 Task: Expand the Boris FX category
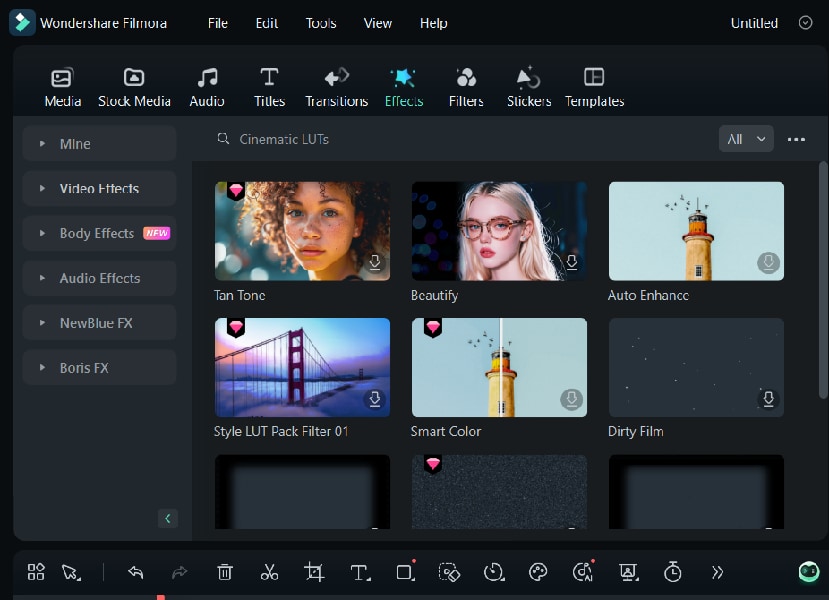pyautogui.click(x=99, y=367)
